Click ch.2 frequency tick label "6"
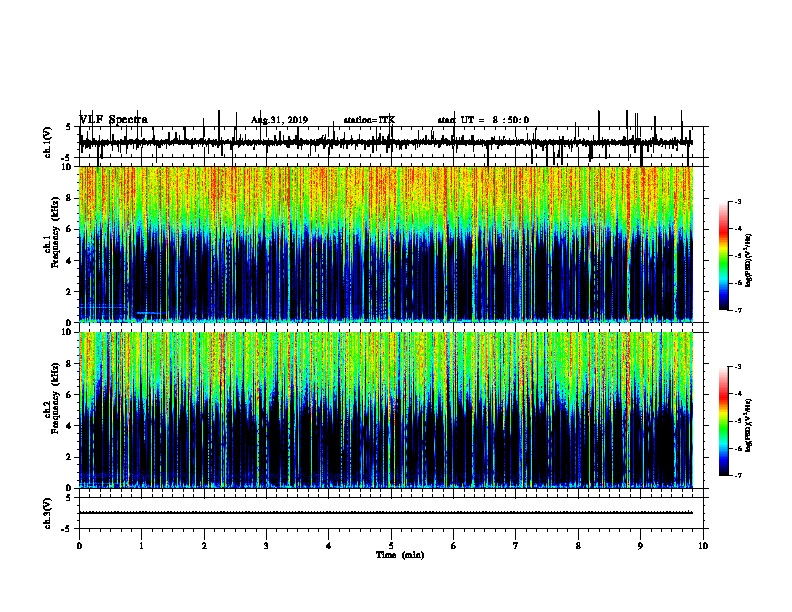This screenshot has width=792, height=612. point(70,395)
